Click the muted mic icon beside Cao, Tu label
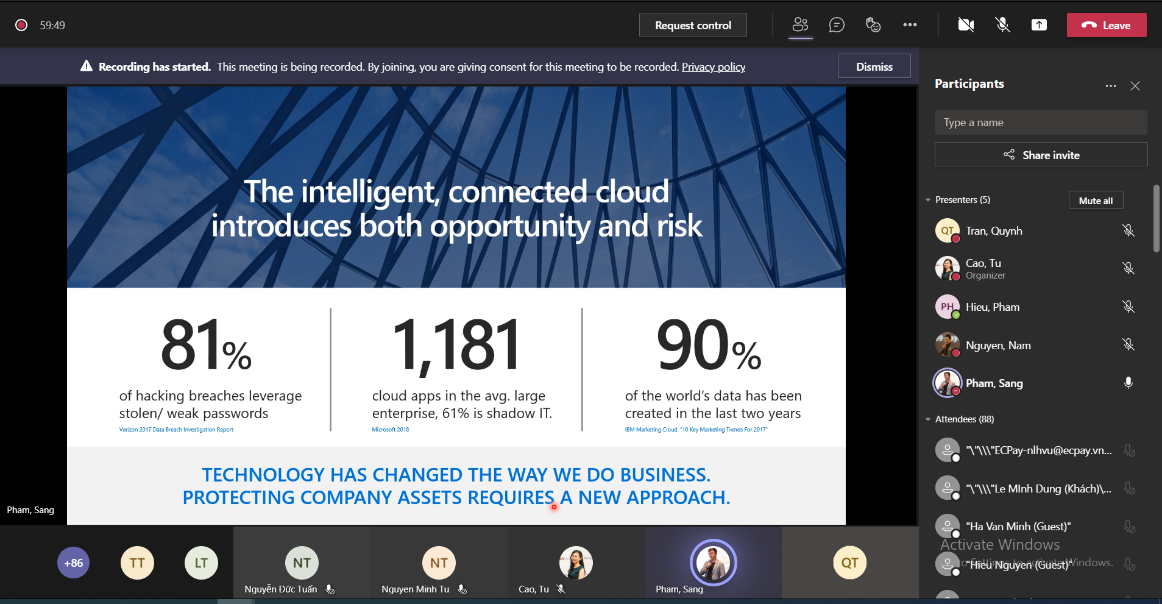The image size is (1162, 604). (561, 589)
